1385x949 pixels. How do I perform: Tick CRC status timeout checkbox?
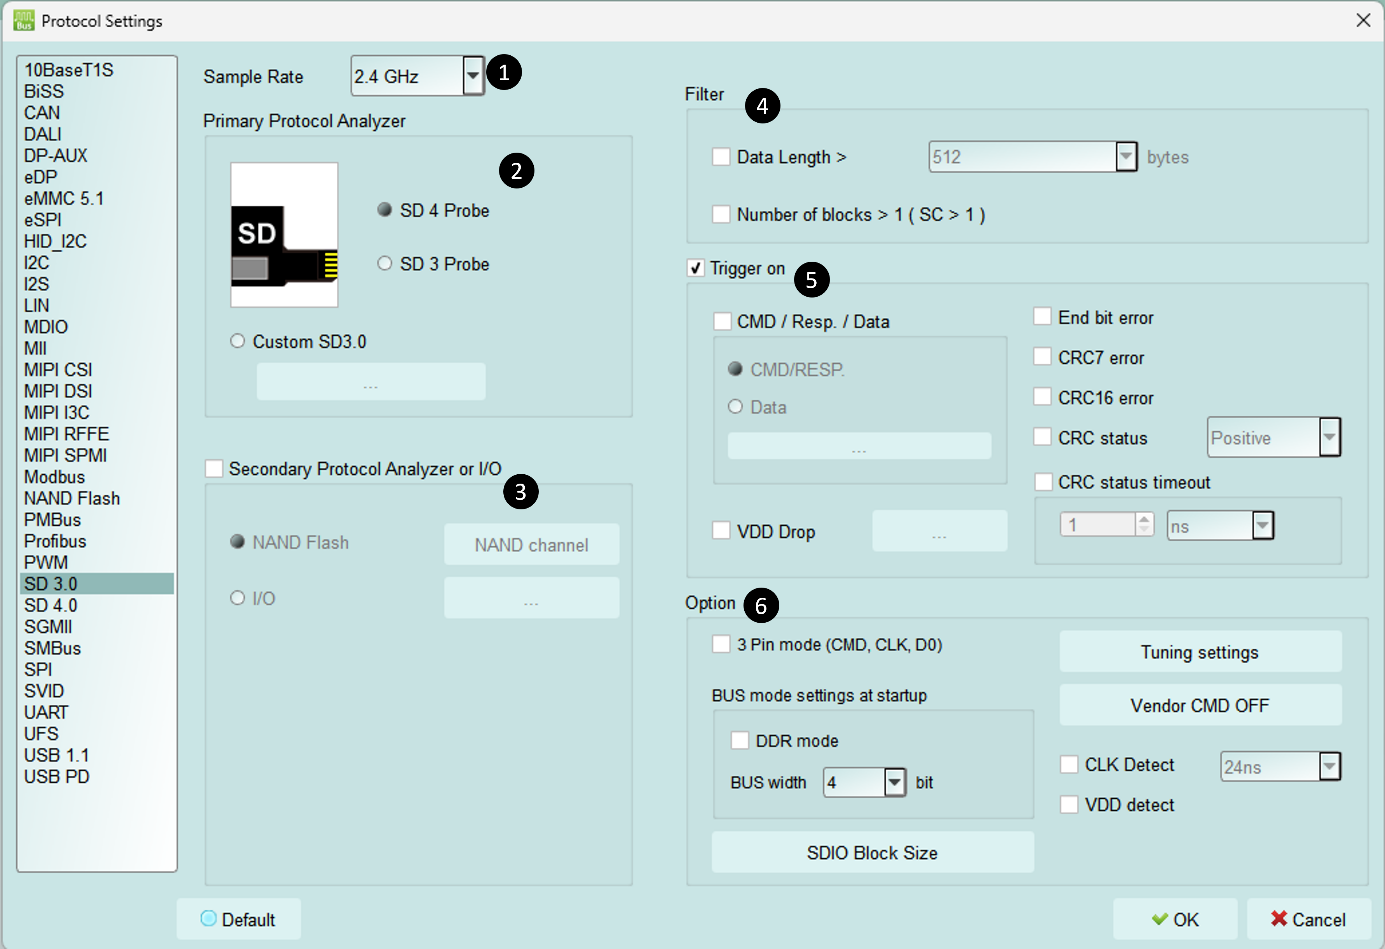[1043, 482]
